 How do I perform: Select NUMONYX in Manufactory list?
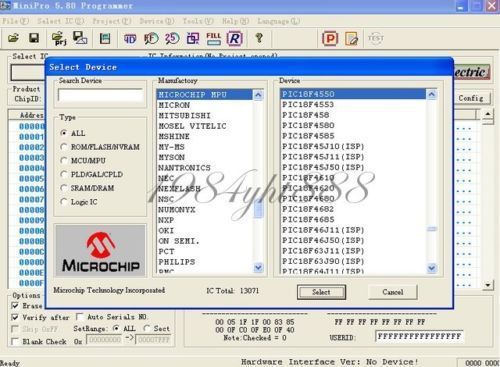point(205,210)
